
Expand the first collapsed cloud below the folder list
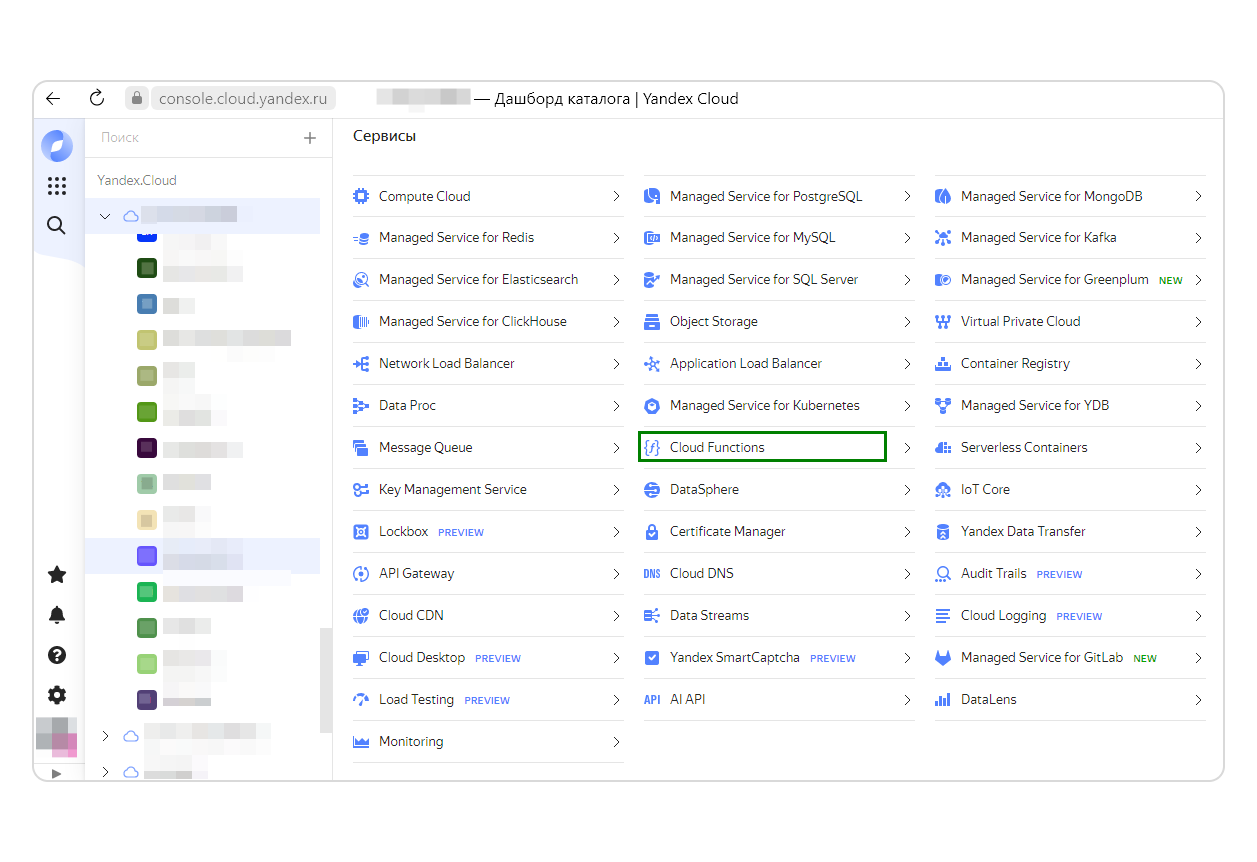coord(106,736)
